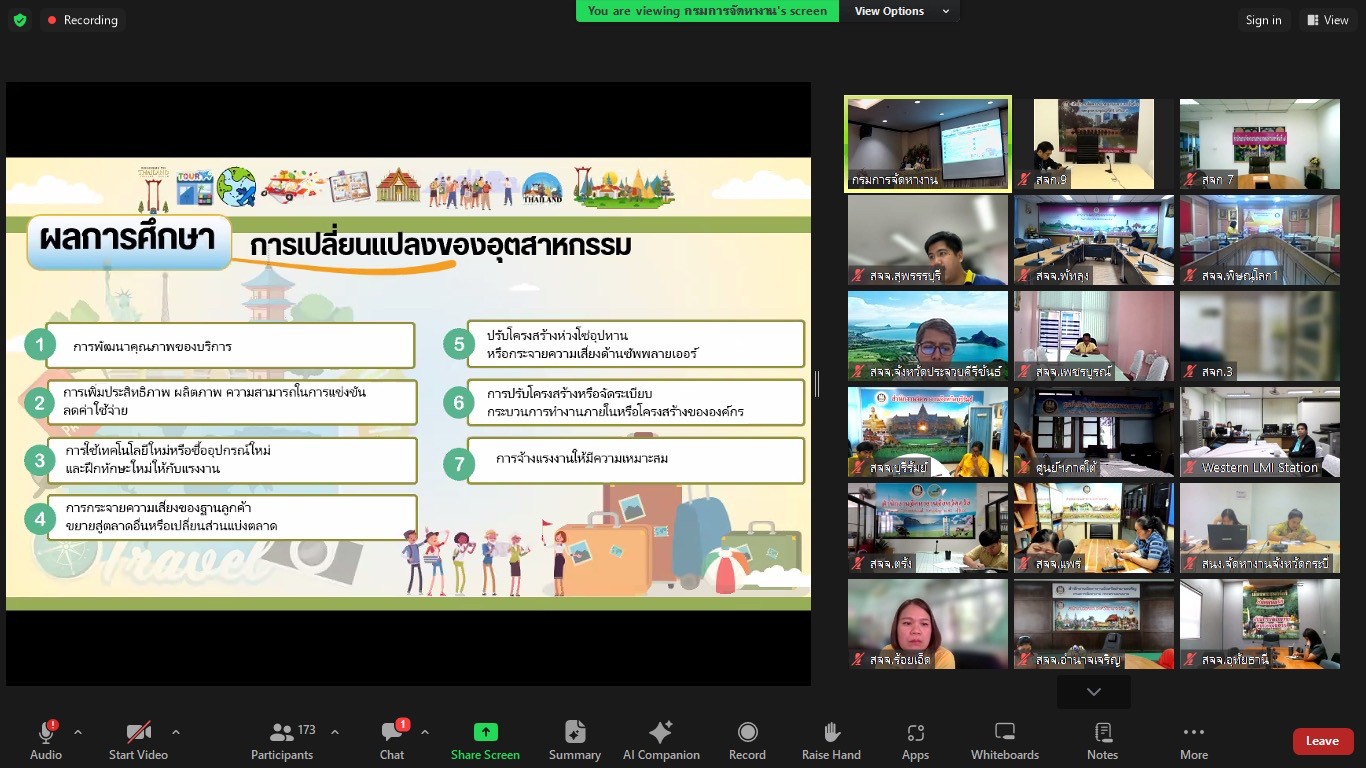Start screen sharing with Share Screen
The height and width of the screenshot is (768, 1366).
(x=485, y=740)
